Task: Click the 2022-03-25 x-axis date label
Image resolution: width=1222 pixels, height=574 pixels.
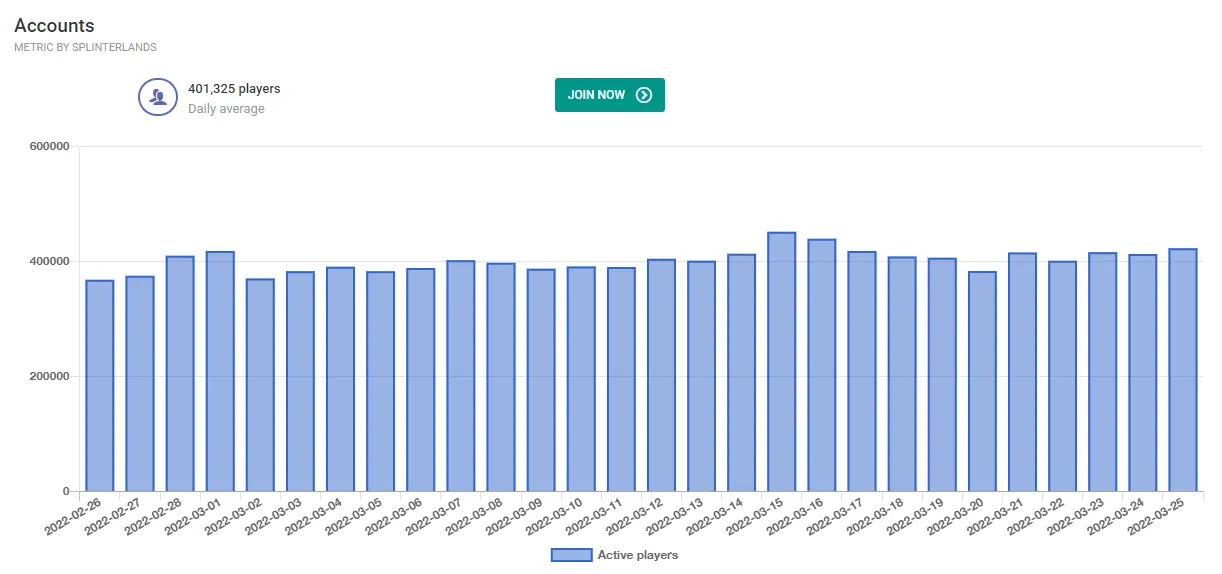Action: (x=1157, y=517)
